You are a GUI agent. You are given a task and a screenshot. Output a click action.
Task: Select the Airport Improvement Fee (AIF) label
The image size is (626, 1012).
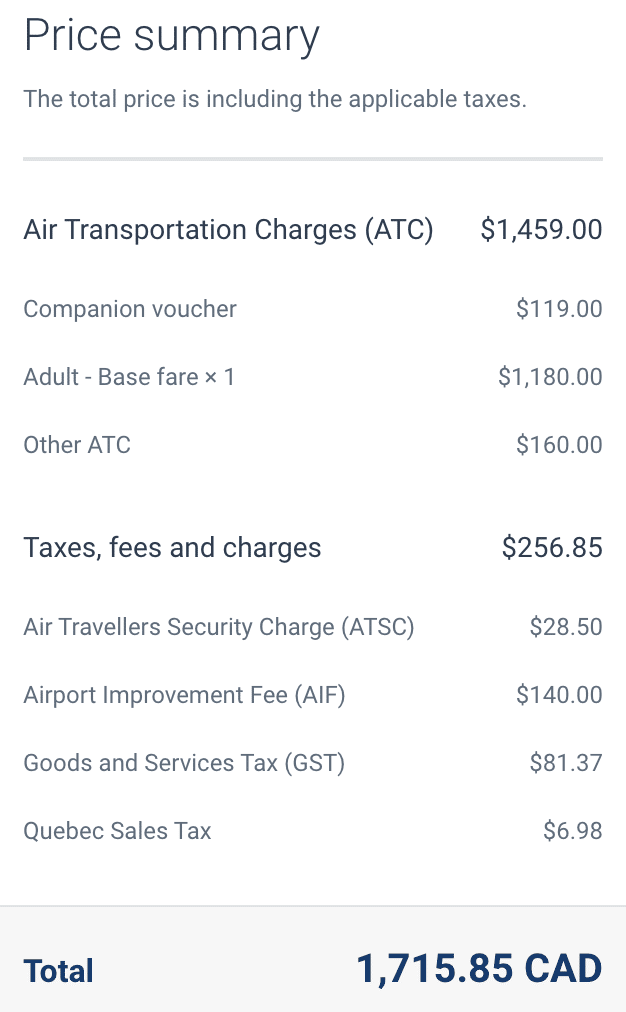point(184,695)
